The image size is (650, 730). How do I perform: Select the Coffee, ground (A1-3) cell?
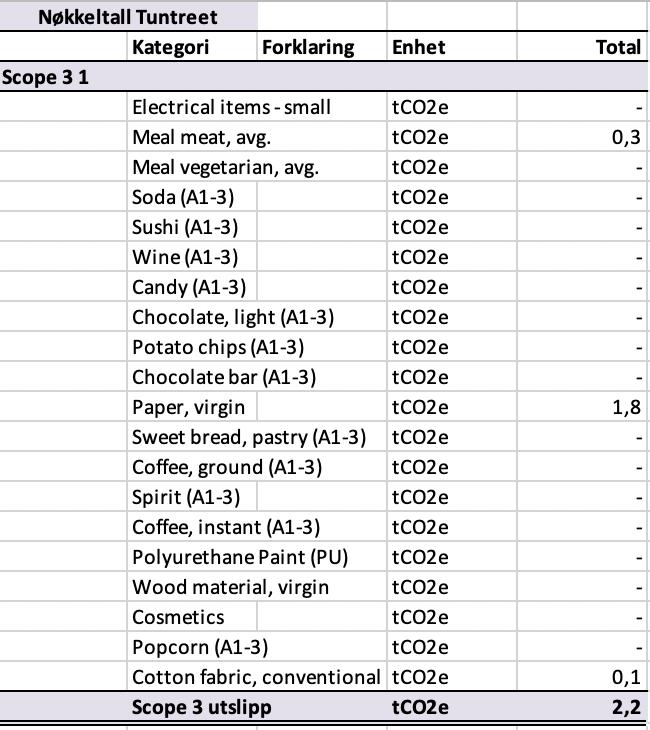click(x=257, y=467)
